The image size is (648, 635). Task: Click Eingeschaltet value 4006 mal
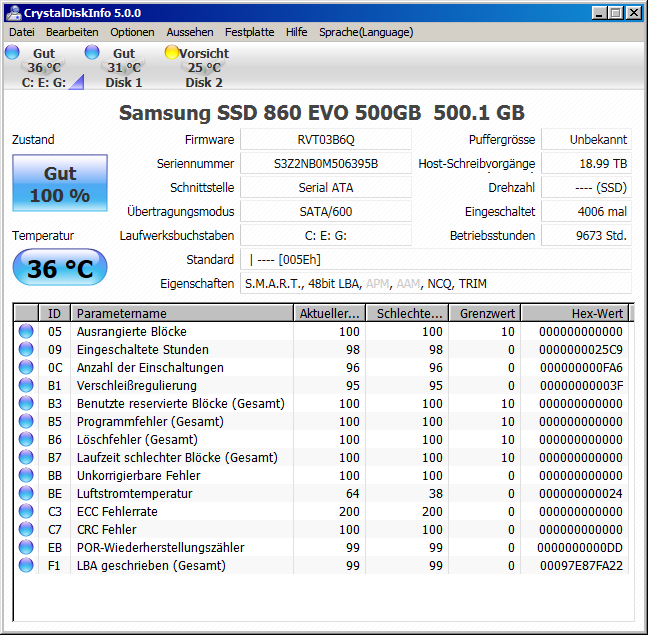point(586,212)
